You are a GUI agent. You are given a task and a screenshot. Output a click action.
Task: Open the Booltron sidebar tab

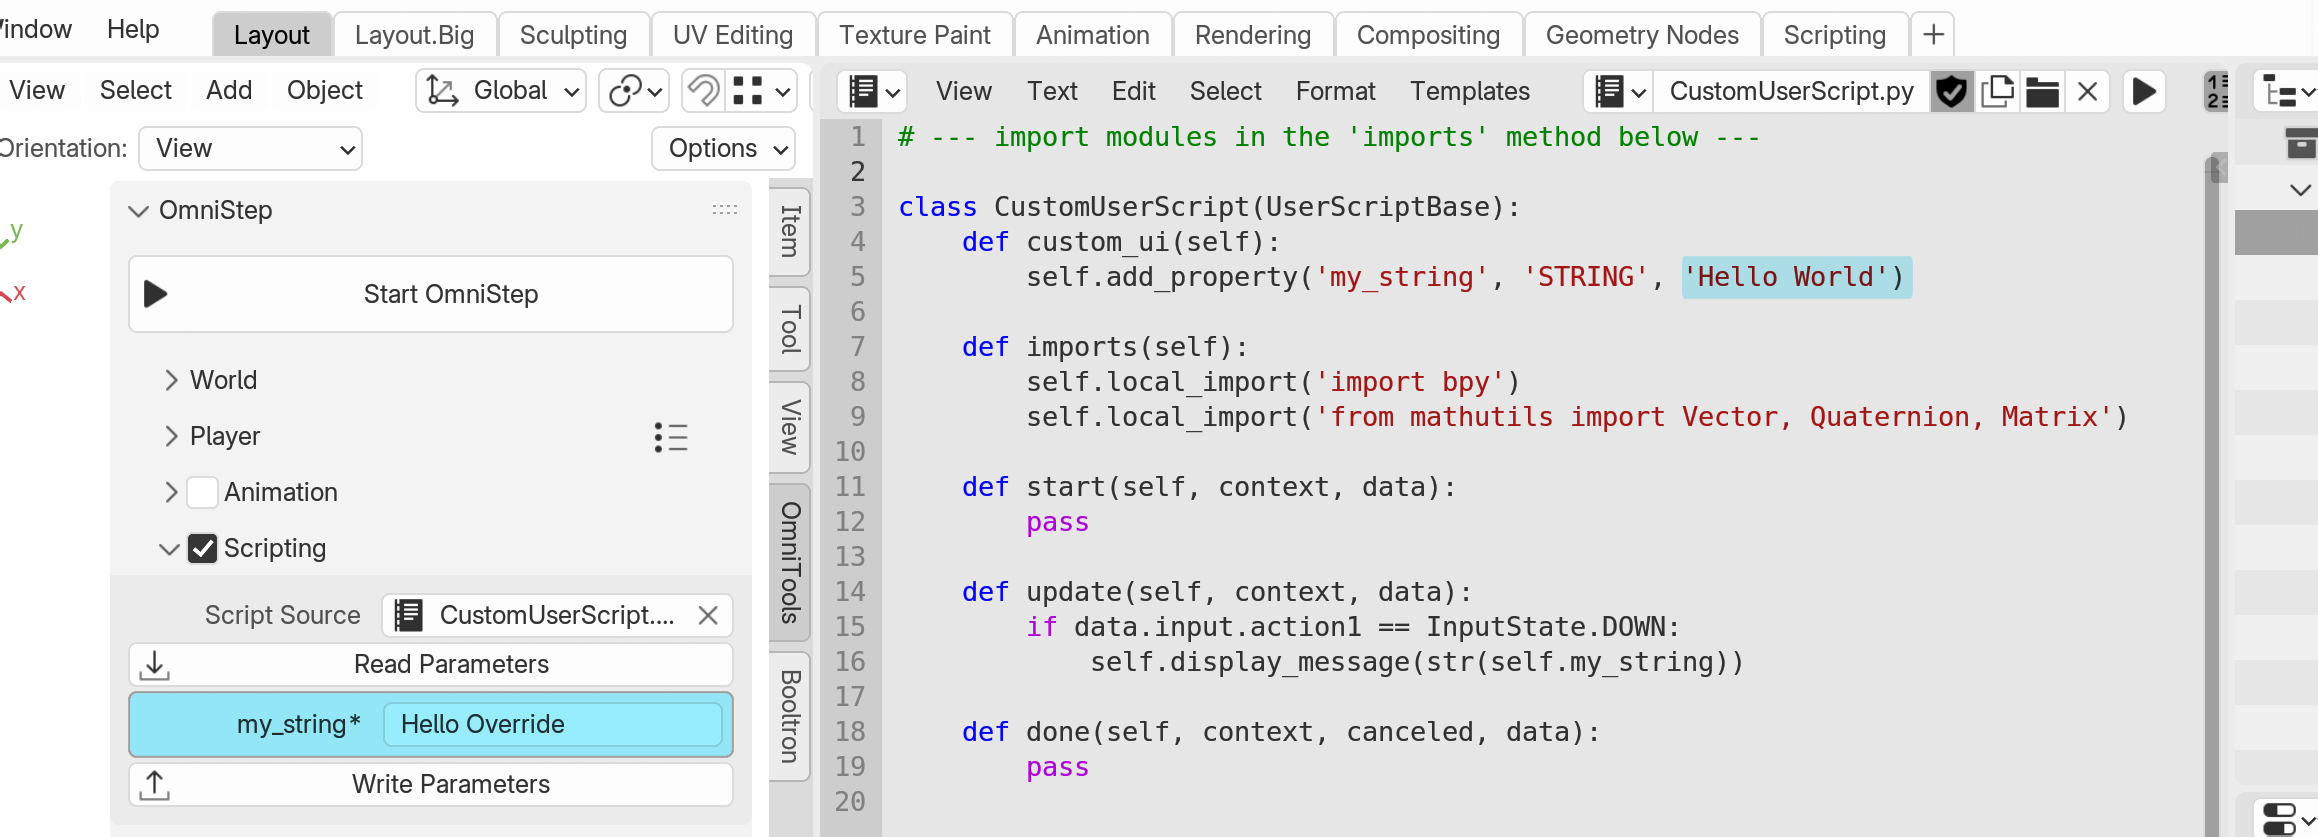(x=790, y=716)
